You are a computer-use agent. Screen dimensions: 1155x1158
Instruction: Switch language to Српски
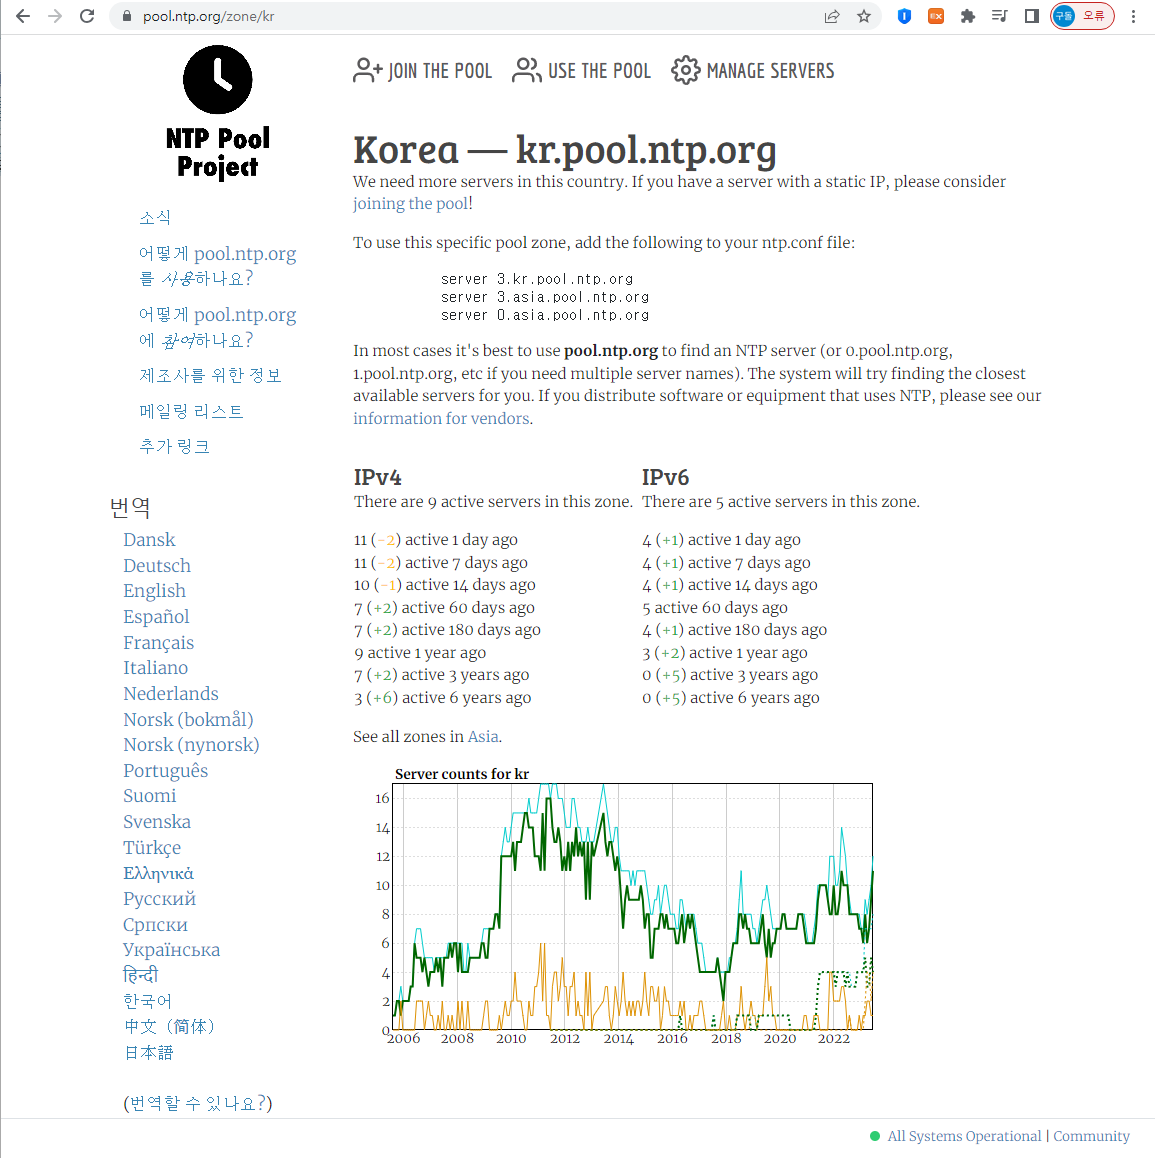click(155, 925)
